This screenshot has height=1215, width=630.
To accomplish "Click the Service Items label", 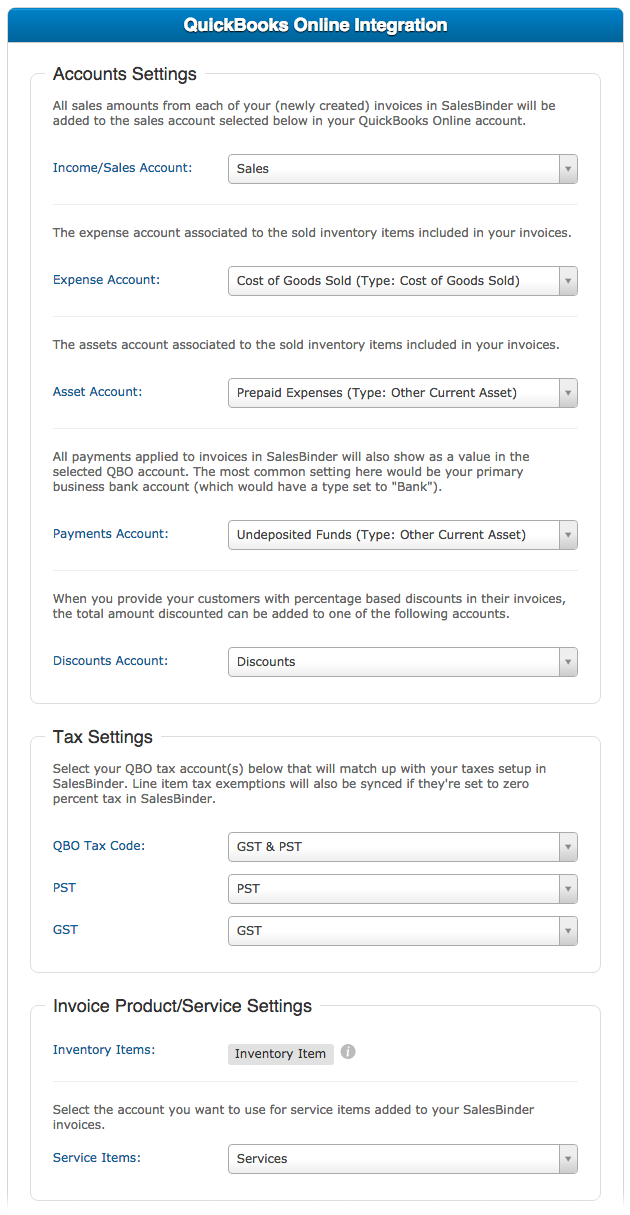I will (96, 1158).
